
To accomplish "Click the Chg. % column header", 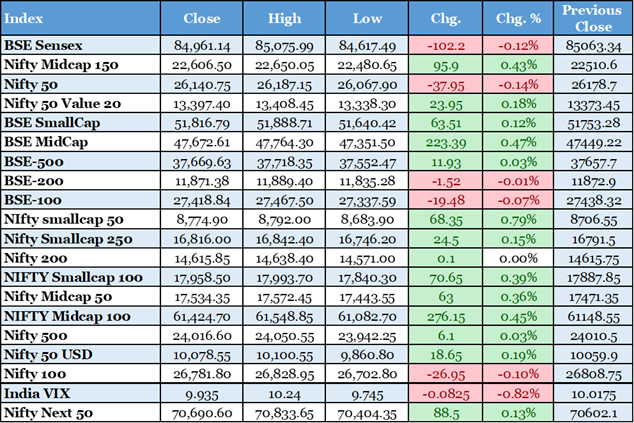I will point(517,18).
